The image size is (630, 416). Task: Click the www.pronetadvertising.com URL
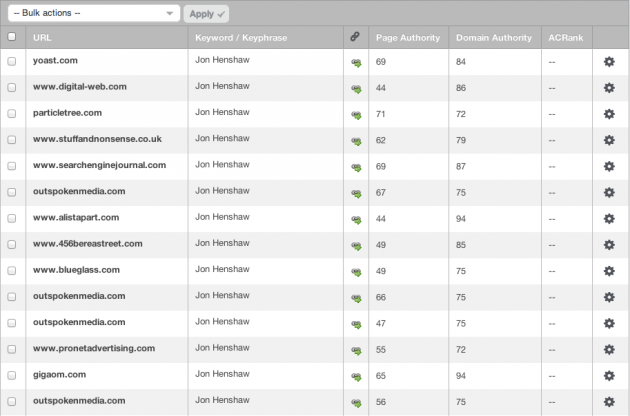[94, 348]
